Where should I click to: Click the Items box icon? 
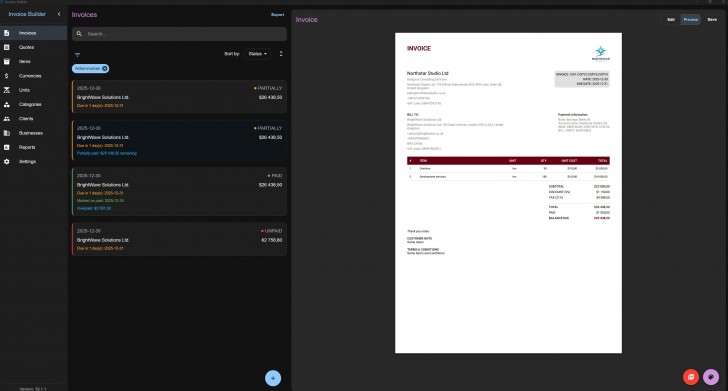[x=6, y=61]
